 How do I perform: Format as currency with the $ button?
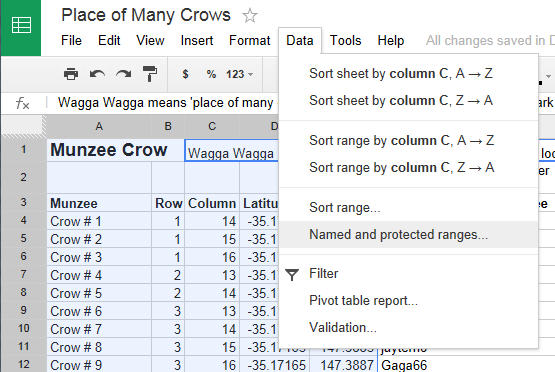[185, 74]
